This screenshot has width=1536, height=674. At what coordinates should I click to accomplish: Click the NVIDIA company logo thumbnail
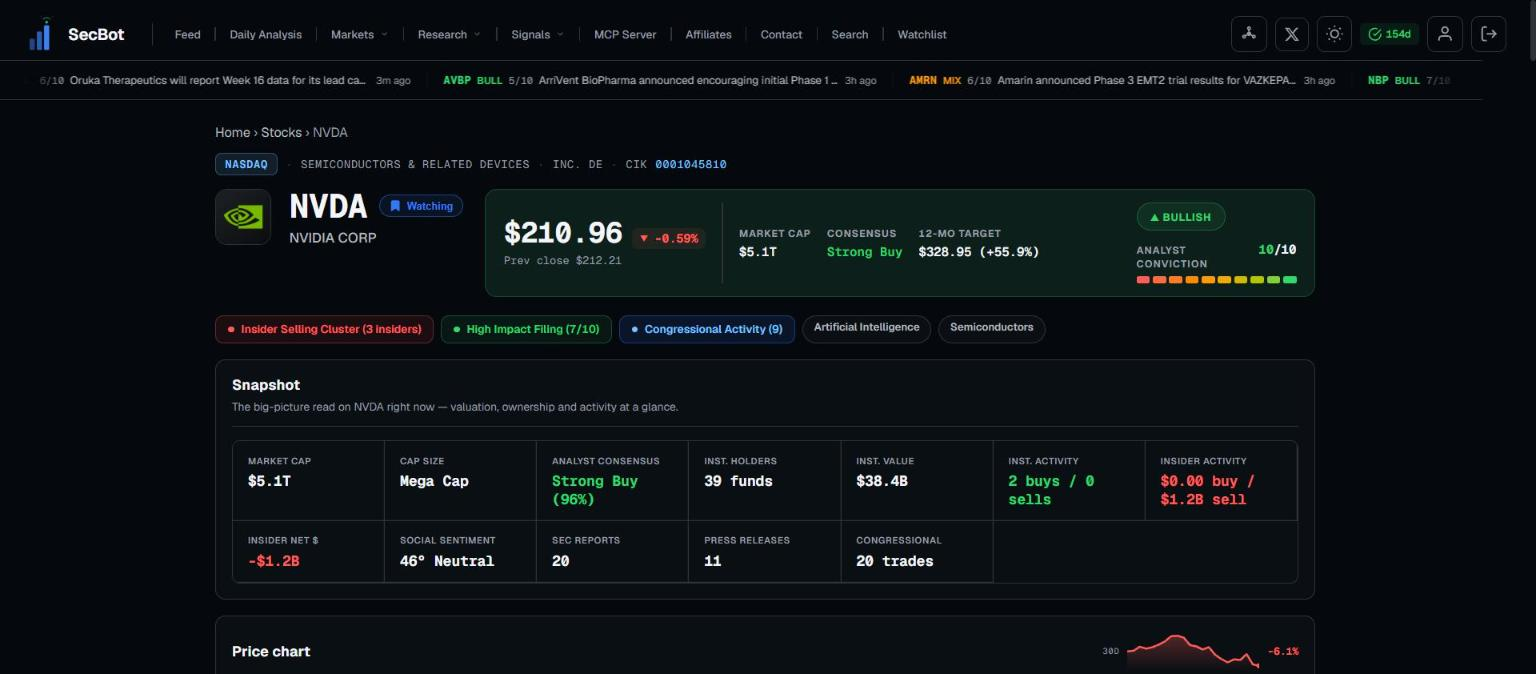tap(243, 217)
